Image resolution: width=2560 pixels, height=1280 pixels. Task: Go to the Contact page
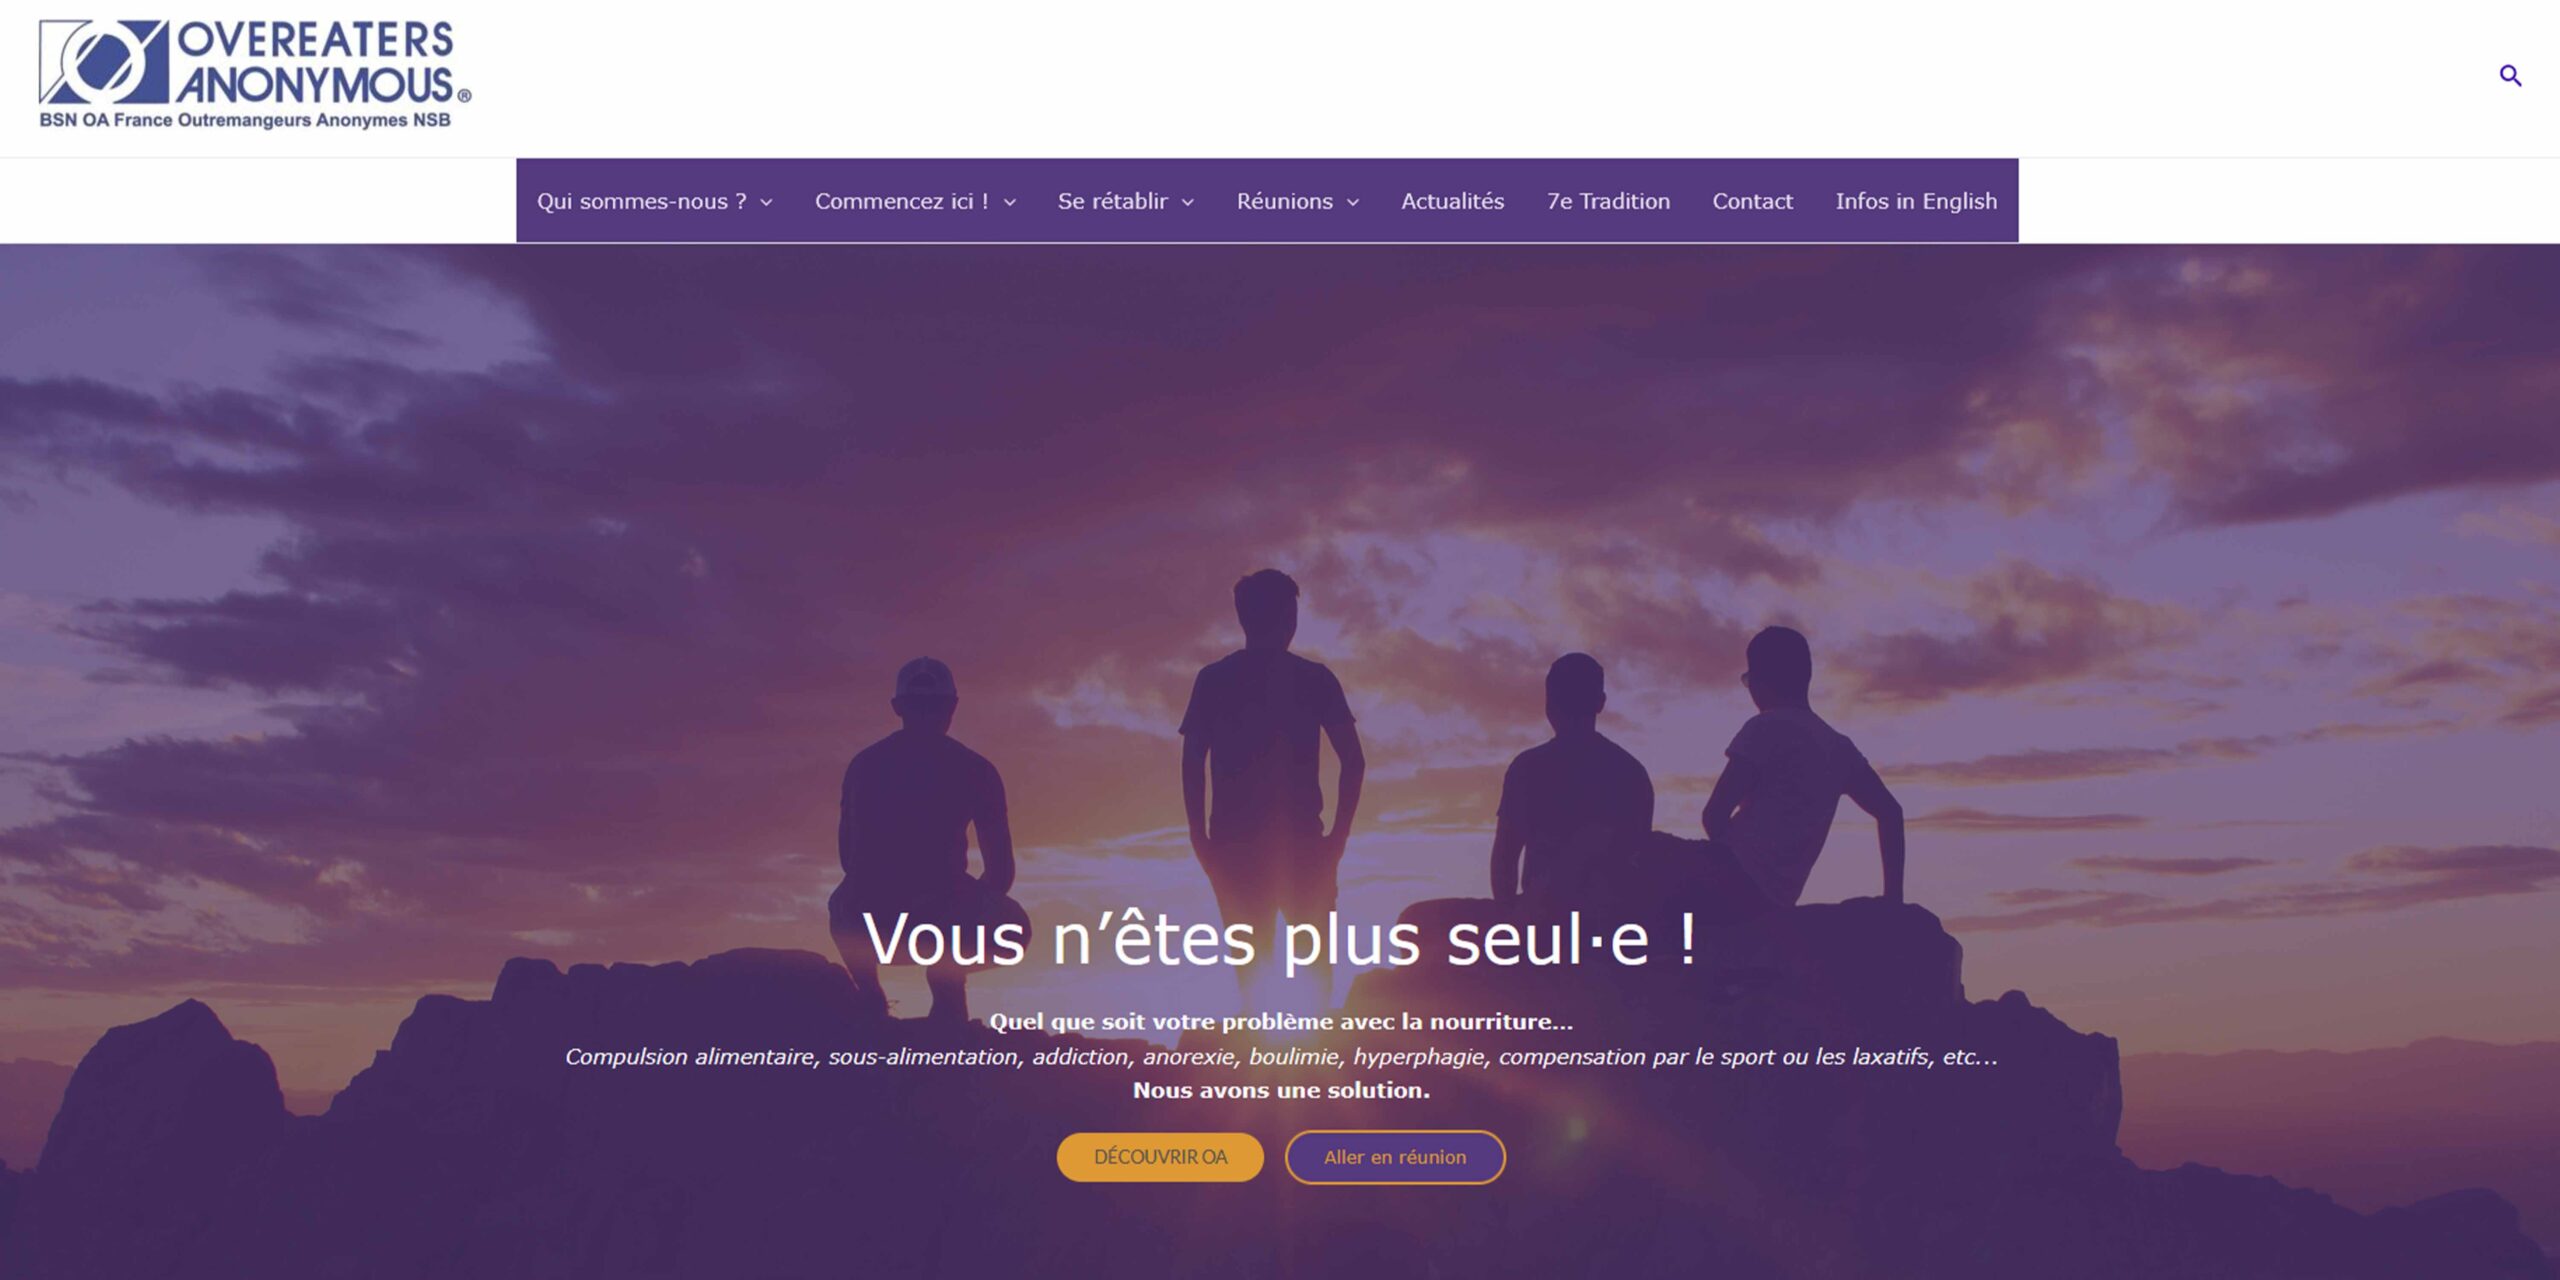point(1752,201)
